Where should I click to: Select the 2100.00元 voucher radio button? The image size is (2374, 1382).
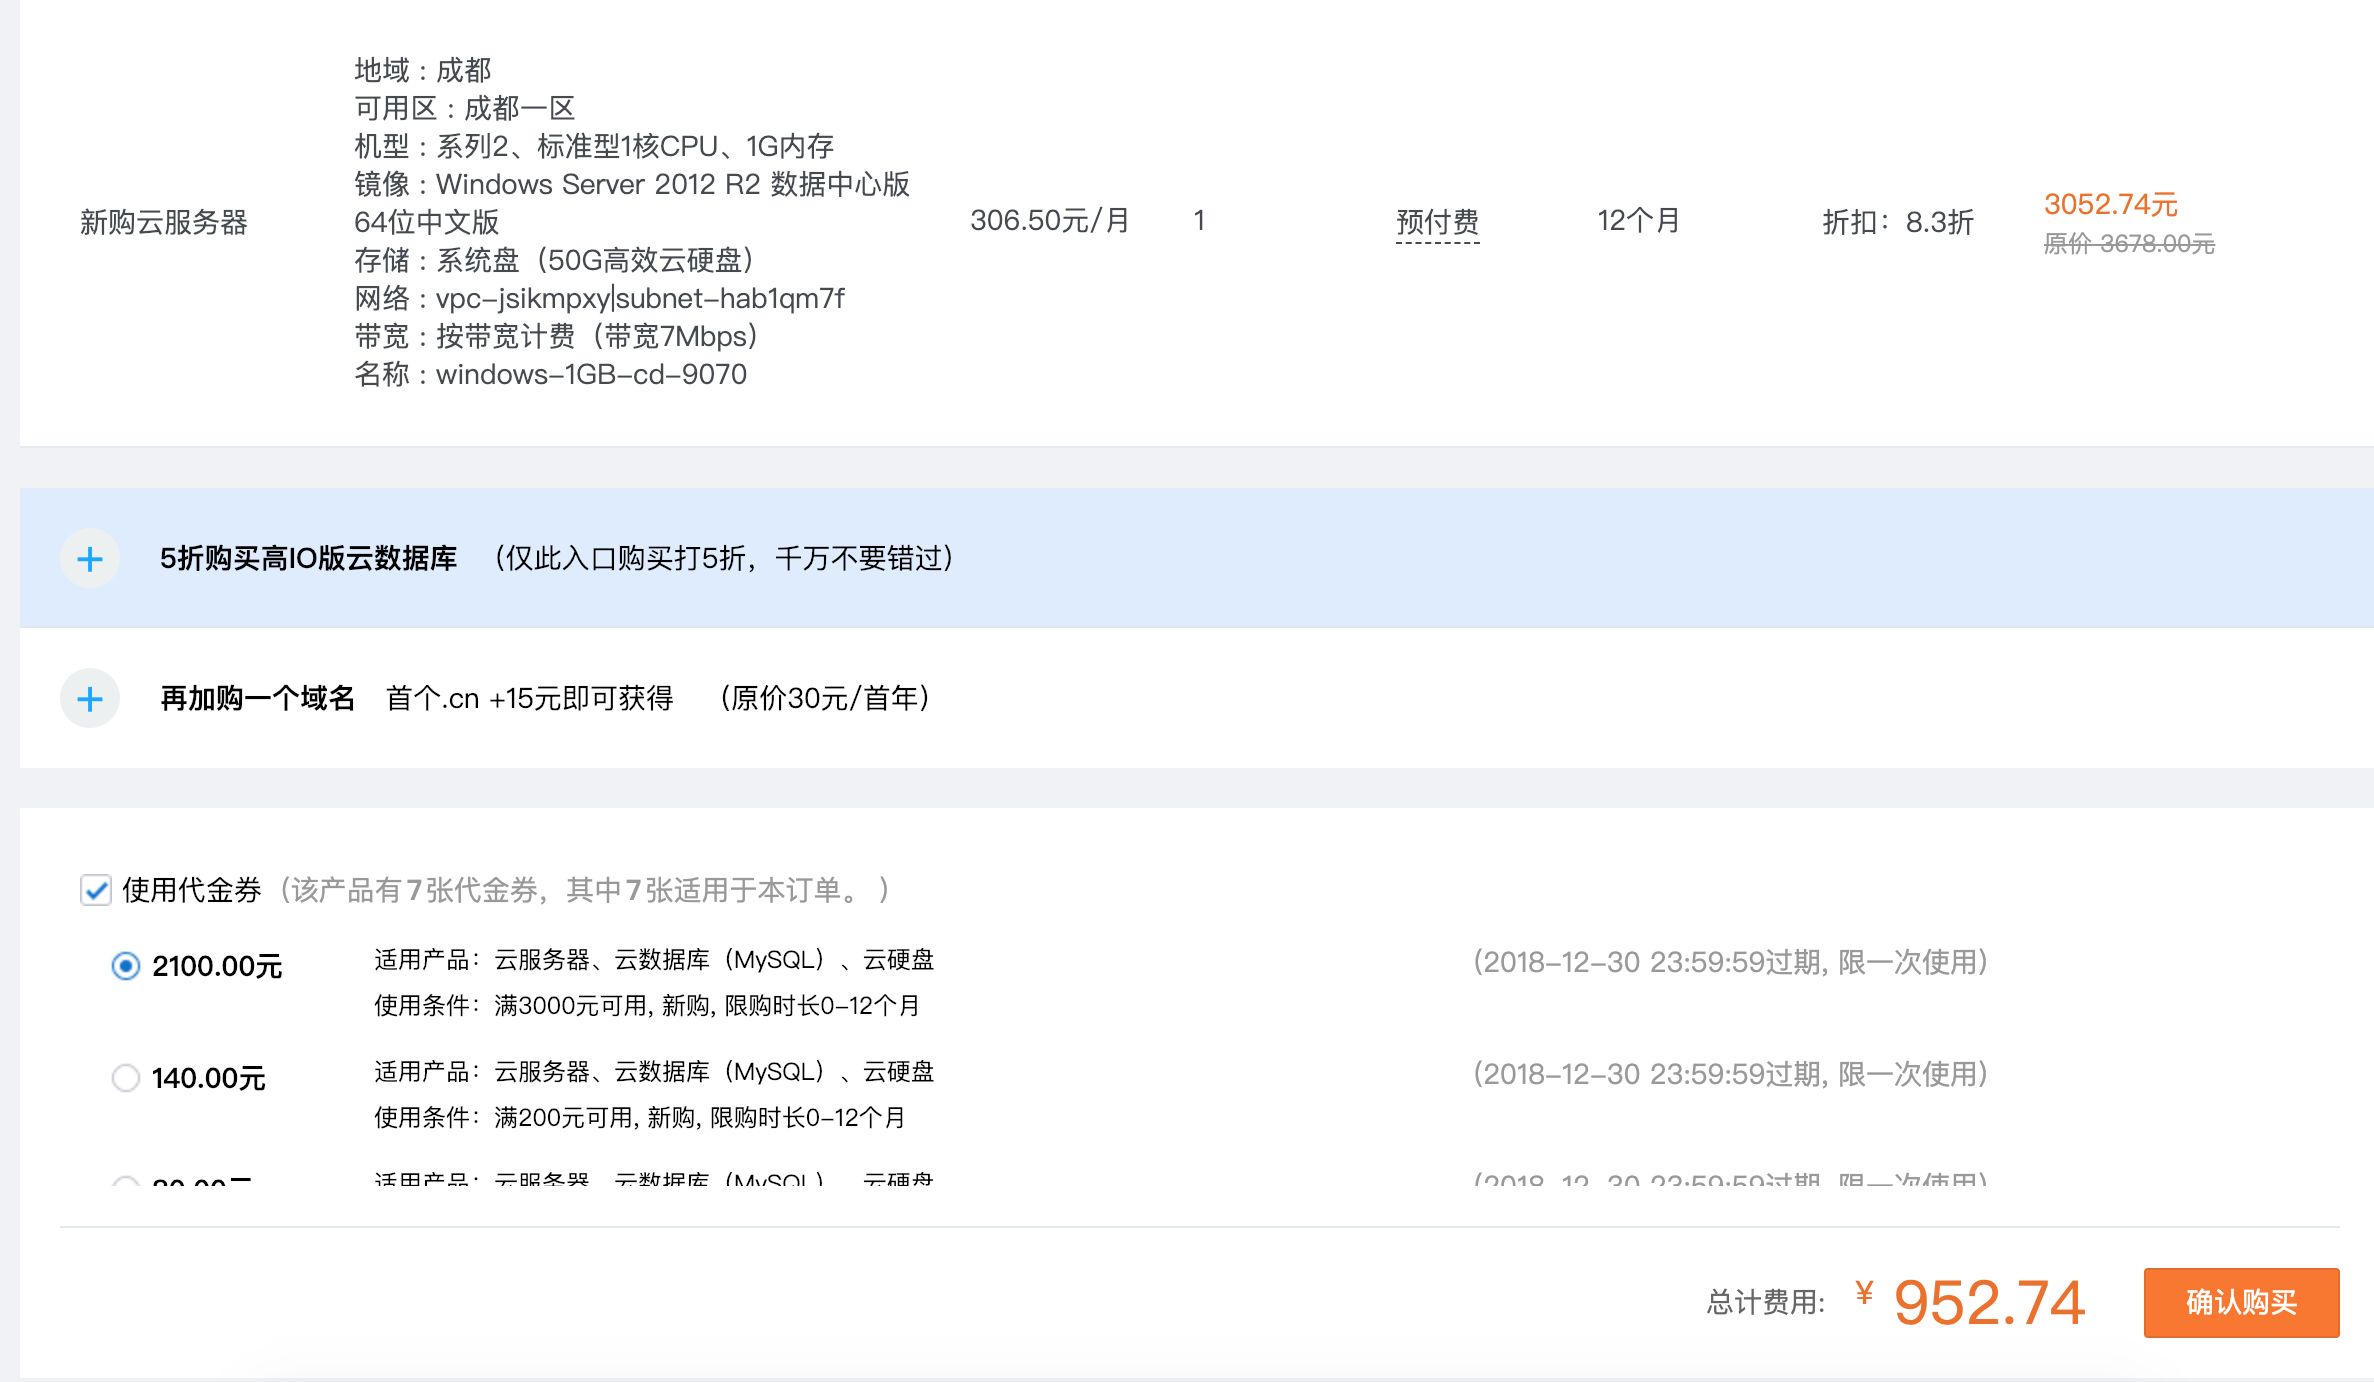tap(126, 966)
